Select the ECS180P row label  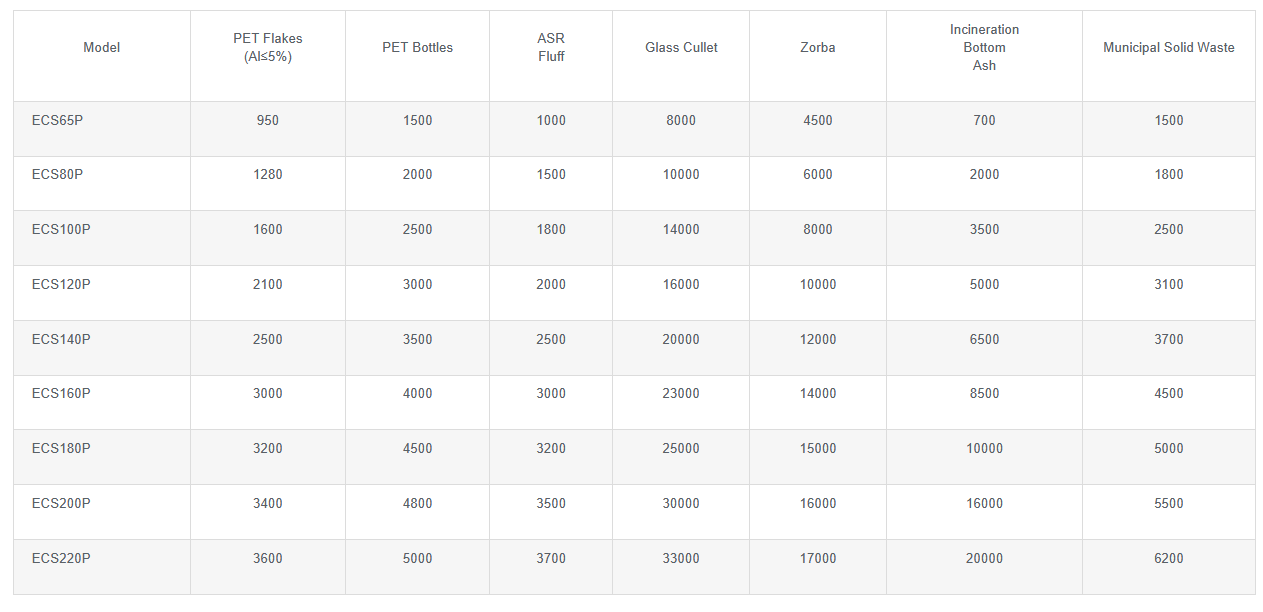61,449
